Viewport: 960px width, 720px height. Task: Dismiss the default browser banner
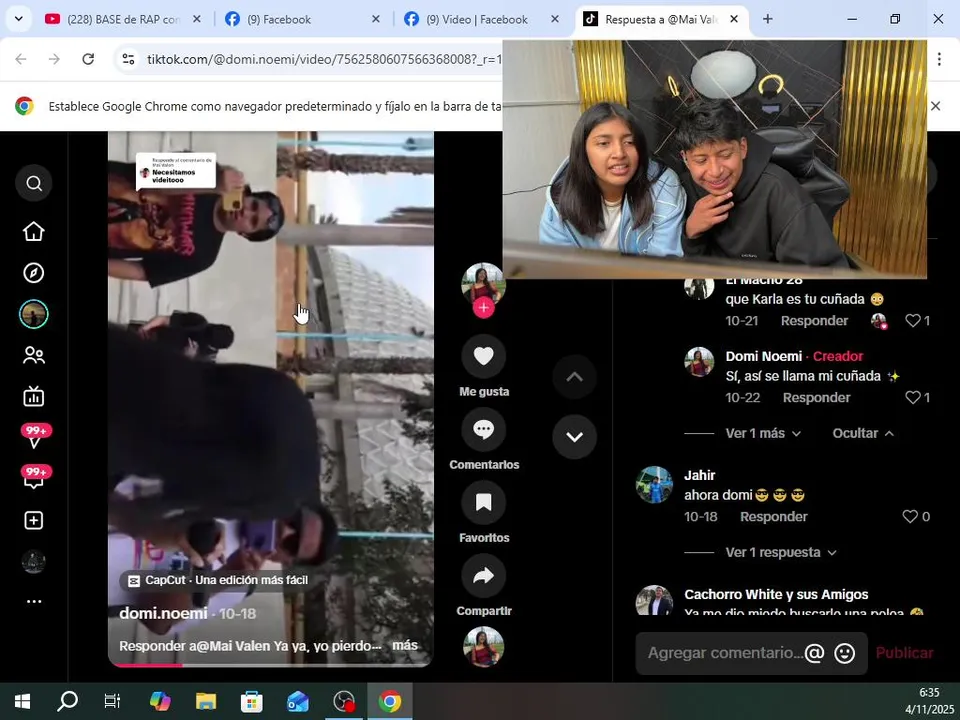(936, 106)
